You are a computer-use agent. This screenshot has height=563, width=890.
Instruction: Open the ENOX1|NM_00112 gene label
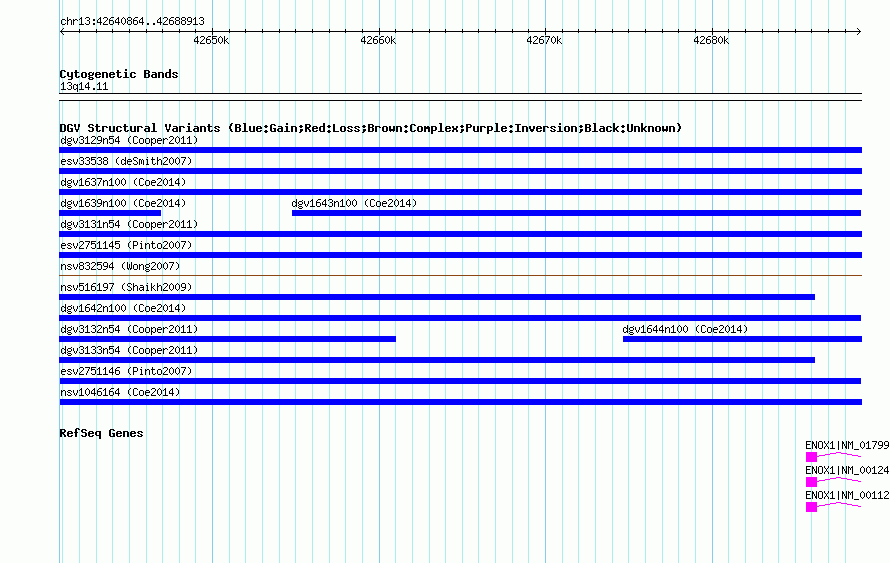847,495
